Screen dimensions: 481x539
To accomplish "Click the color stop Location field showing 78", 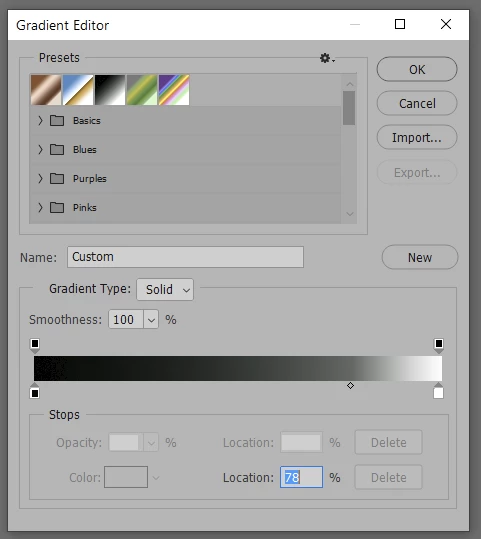I will (x=301, y=477).
